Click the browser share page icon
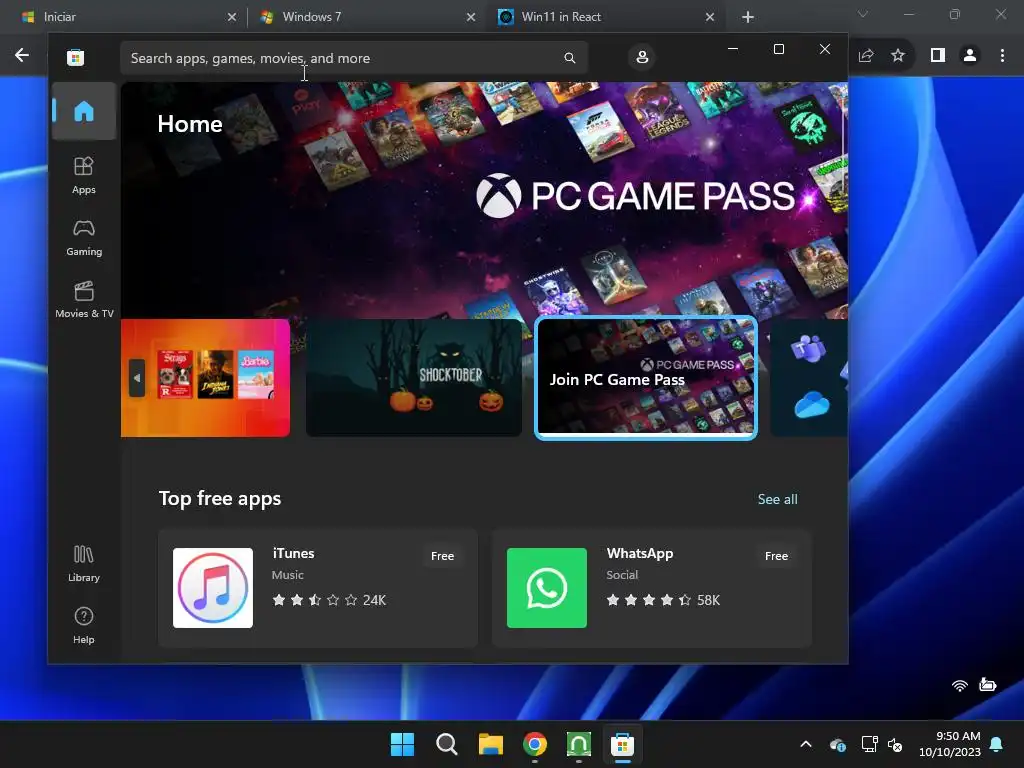Viewport: 1024px width, 768px height. pos(866,56)
